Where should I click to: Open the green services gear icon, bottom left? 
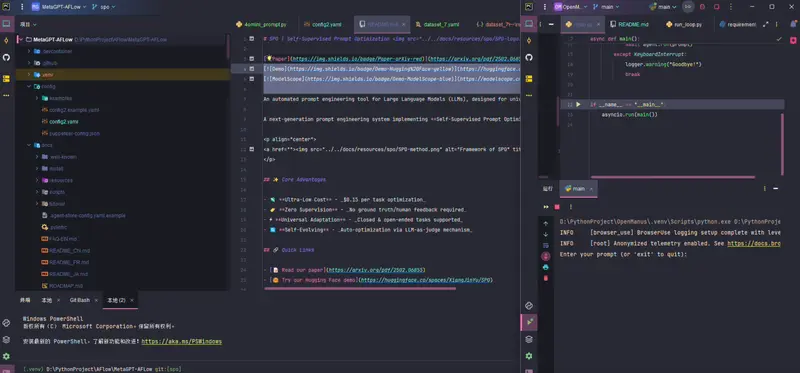click(6, 356)
